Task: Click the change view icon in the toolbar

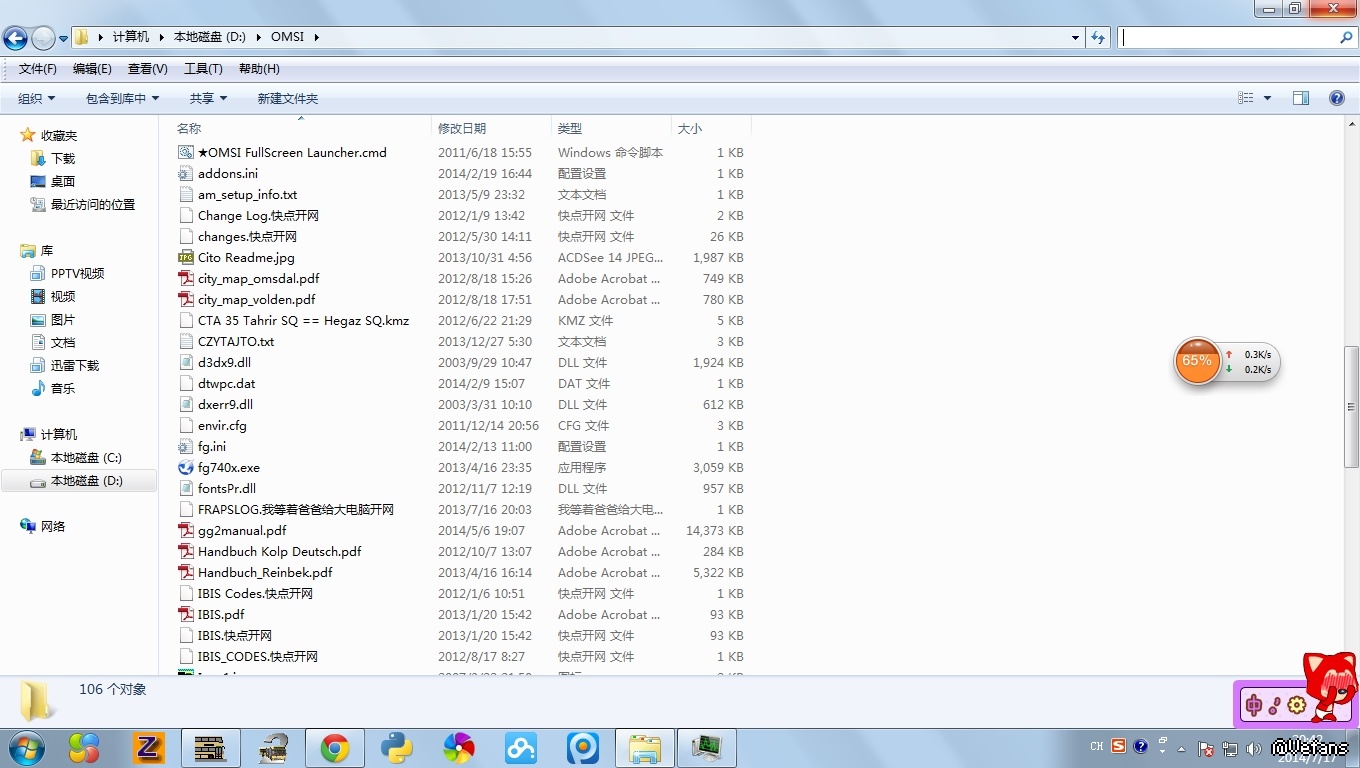Action: (x=1246, y=98)
